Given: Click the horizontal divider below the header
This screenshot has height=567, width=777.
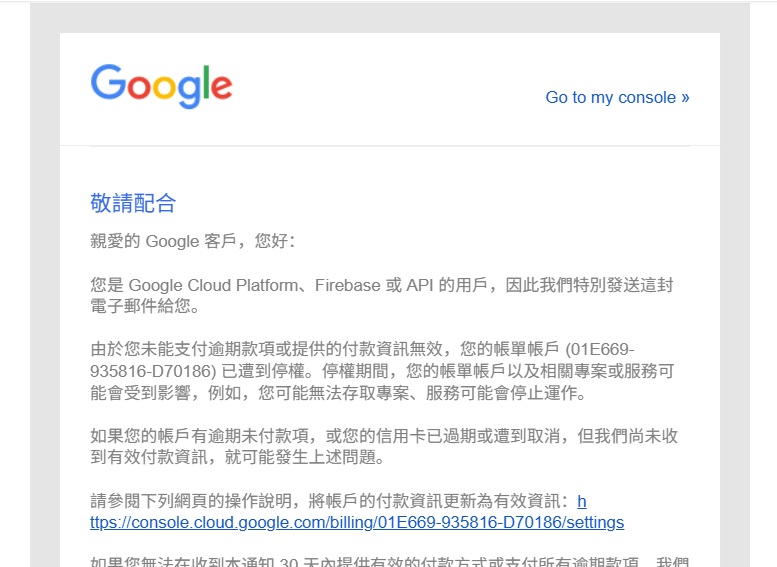Looking at the screenshot, I should click(x=390, y=146).
